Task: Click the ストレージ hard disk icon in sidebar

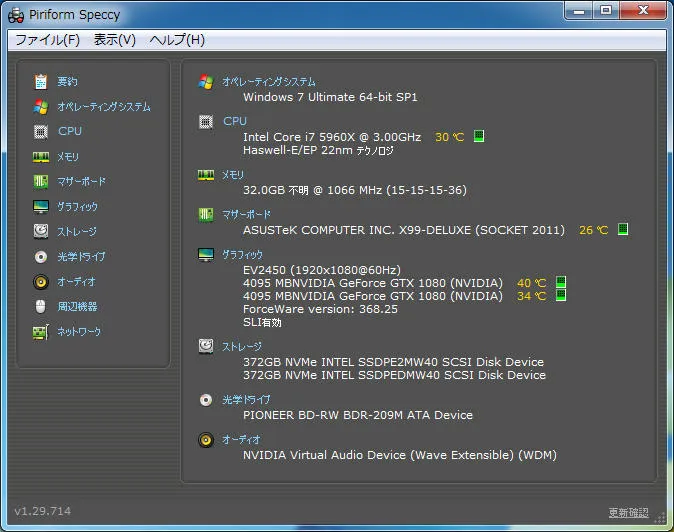Action: click(x=41, y=231)
